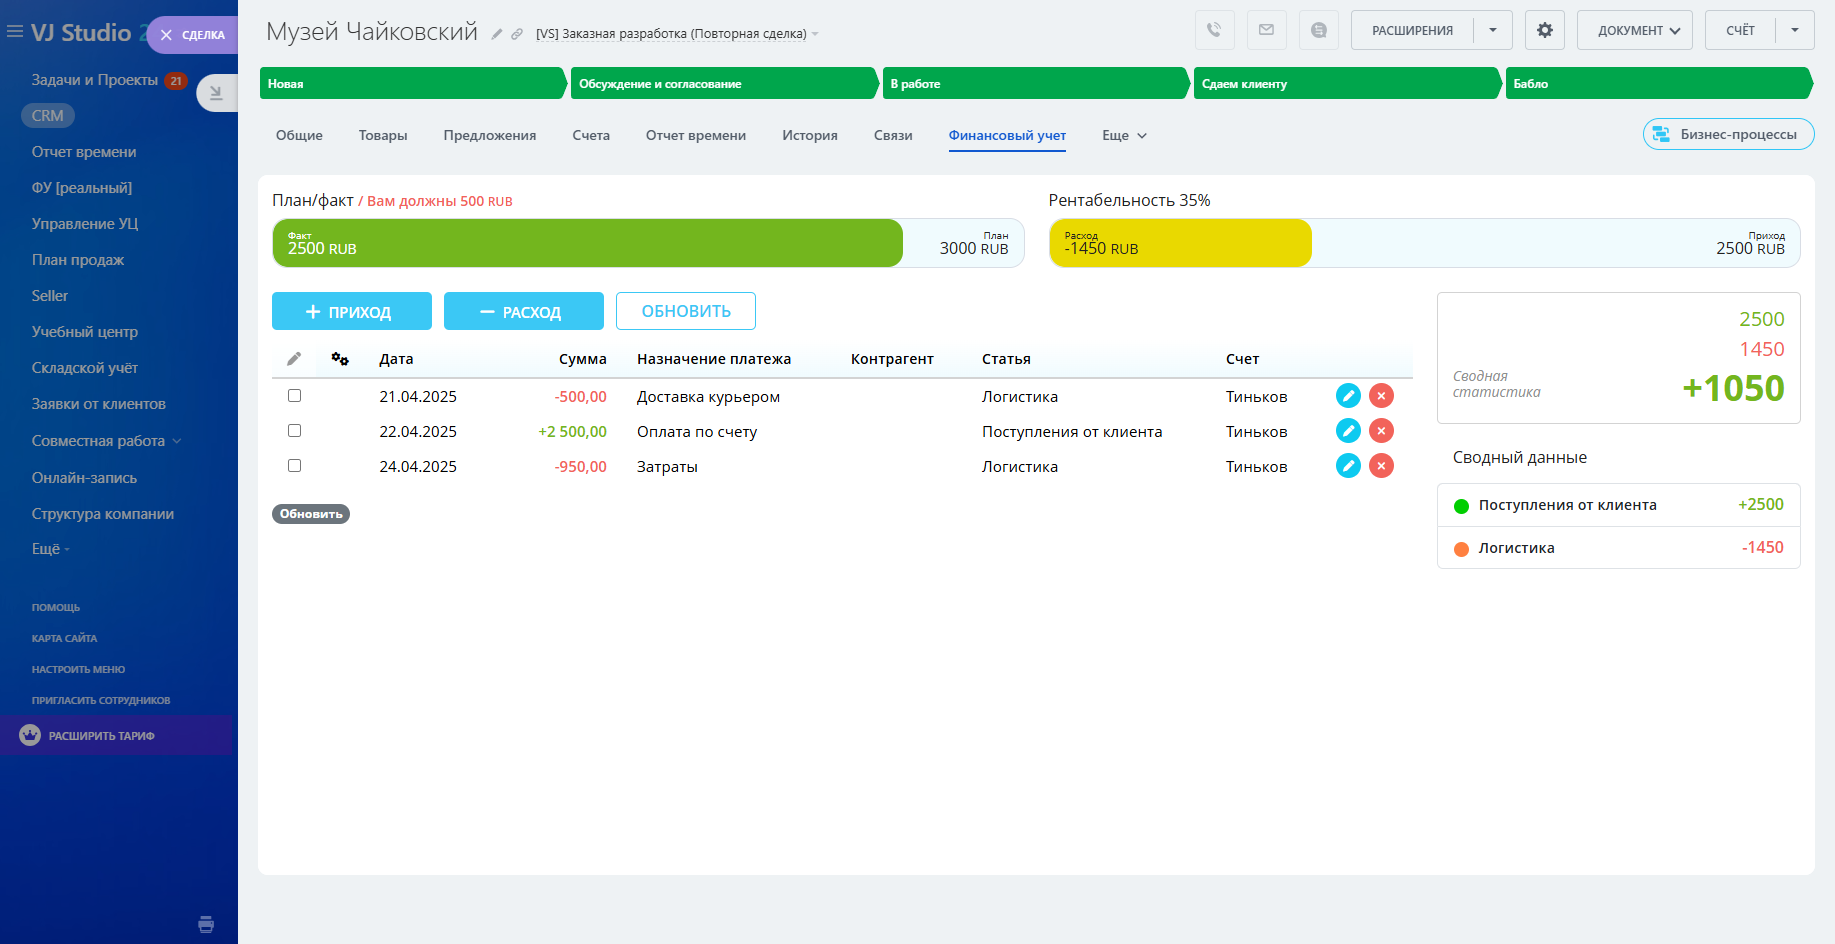Click the ПРИХОД button to add income
The image size is (1835, 944).
351,311
